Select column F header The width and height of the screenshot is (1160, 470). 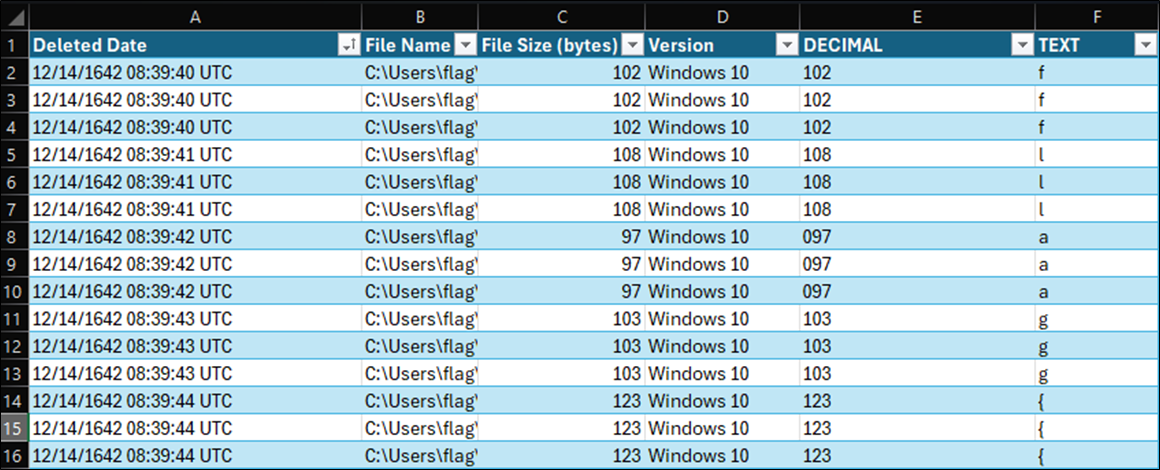tap(1097, 17)
